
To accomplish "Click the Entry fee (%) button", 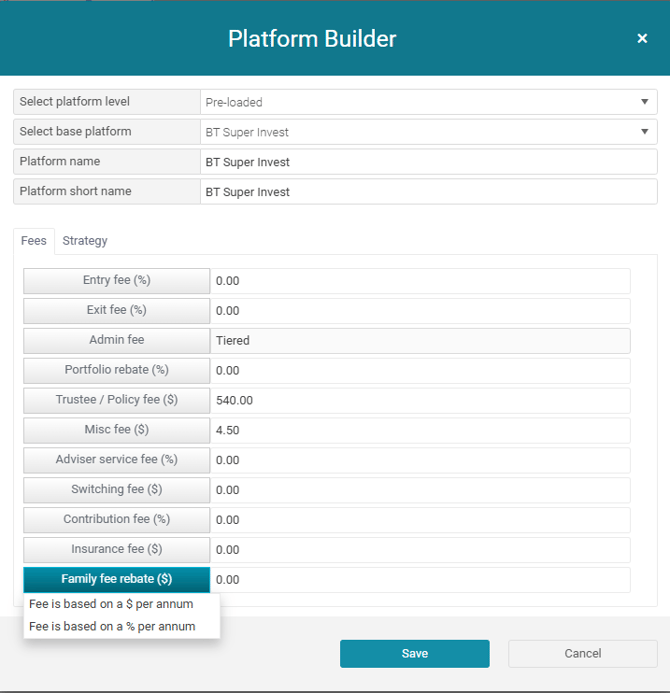I will click(117, 281).
